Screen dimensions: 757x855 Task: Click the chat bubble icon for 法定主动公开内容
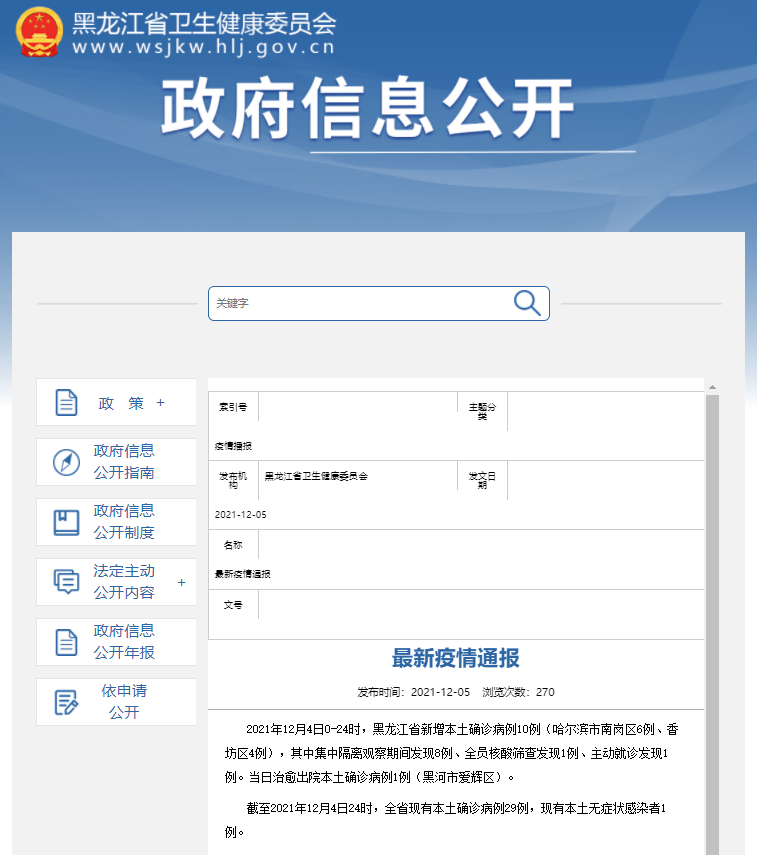coord(66,582)
